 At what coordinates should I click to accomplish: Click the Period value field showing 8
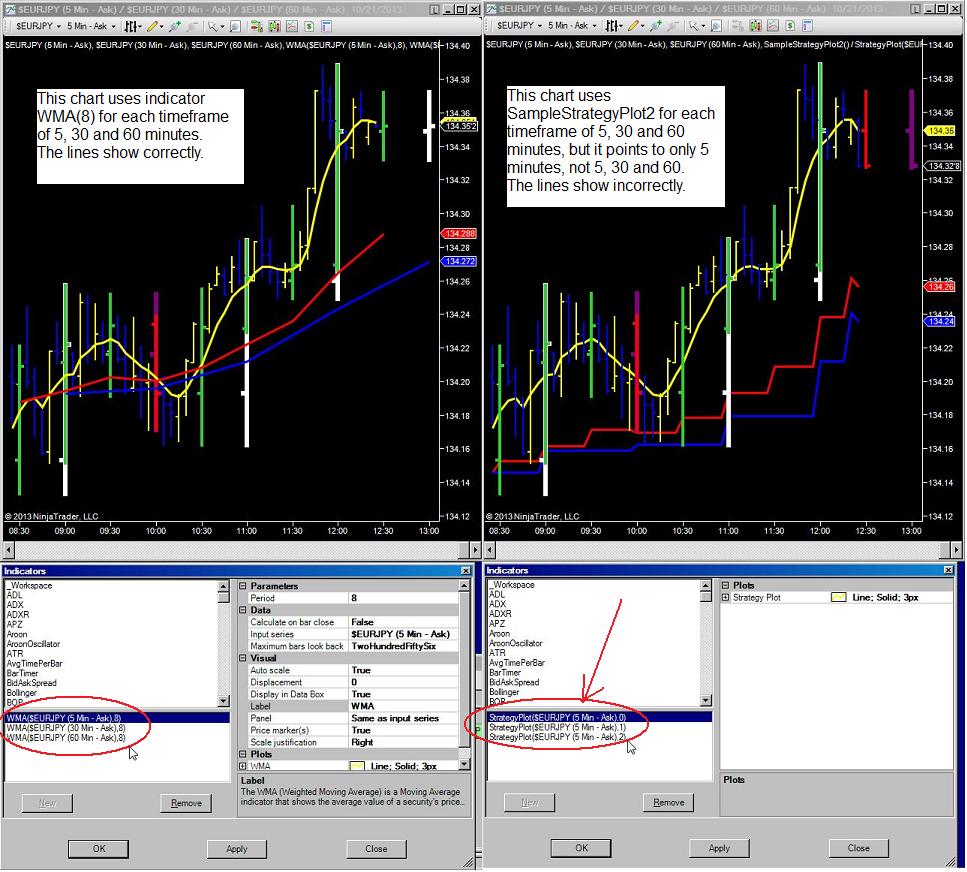click(x=403, y=598)
